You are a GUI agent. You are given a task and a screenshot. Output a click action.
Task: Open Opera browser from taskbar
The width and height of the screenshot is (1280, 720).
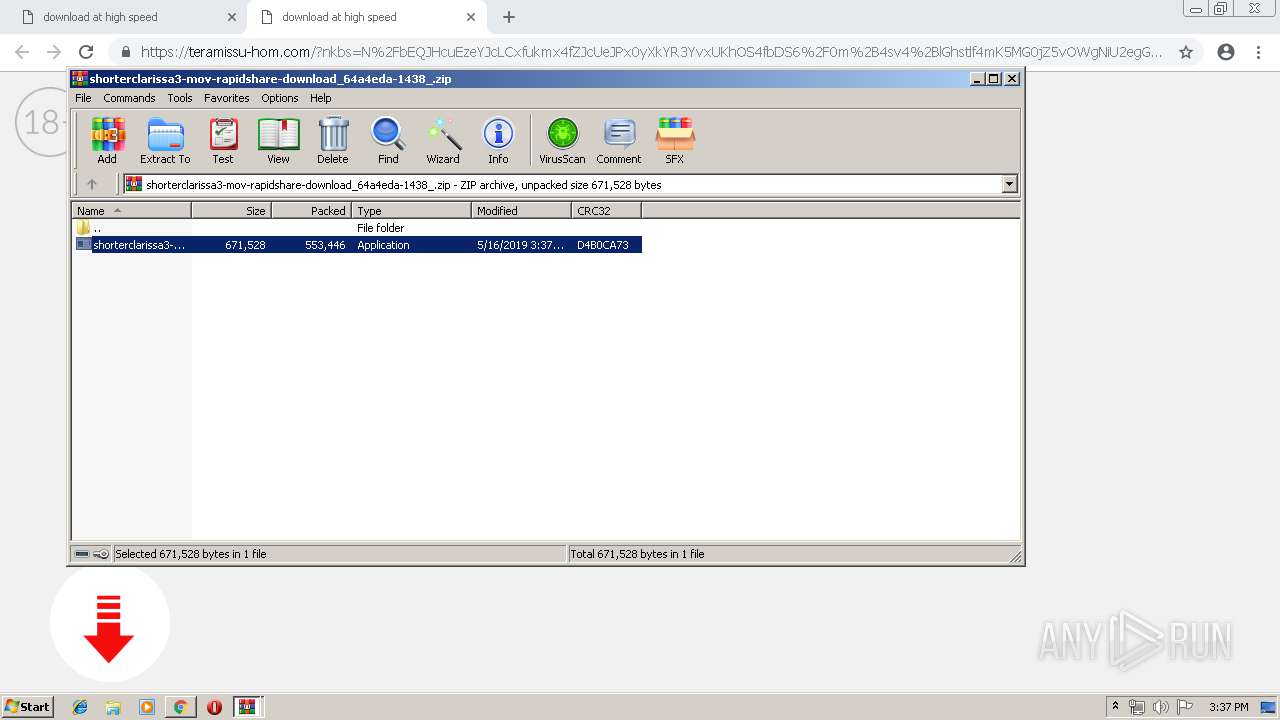(214, 707)
